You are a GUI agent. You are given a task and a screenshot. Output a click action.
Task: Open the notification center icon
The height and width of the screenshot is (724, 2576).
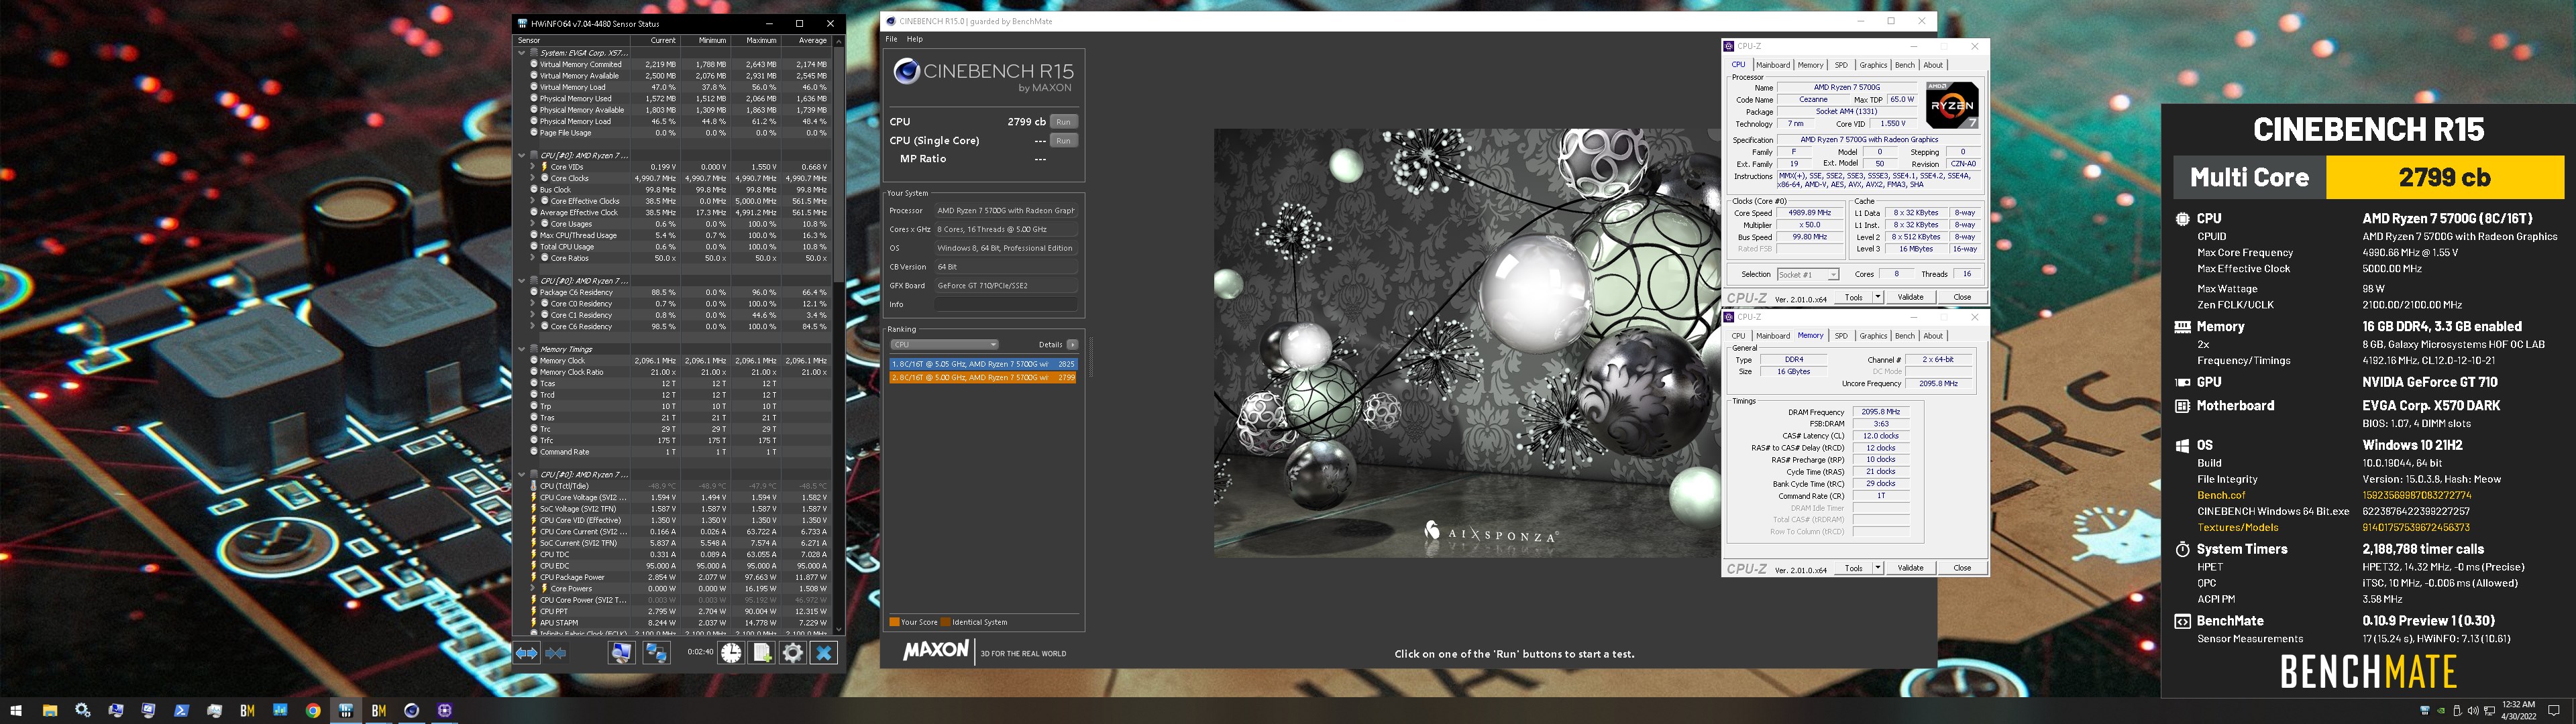2553,711
